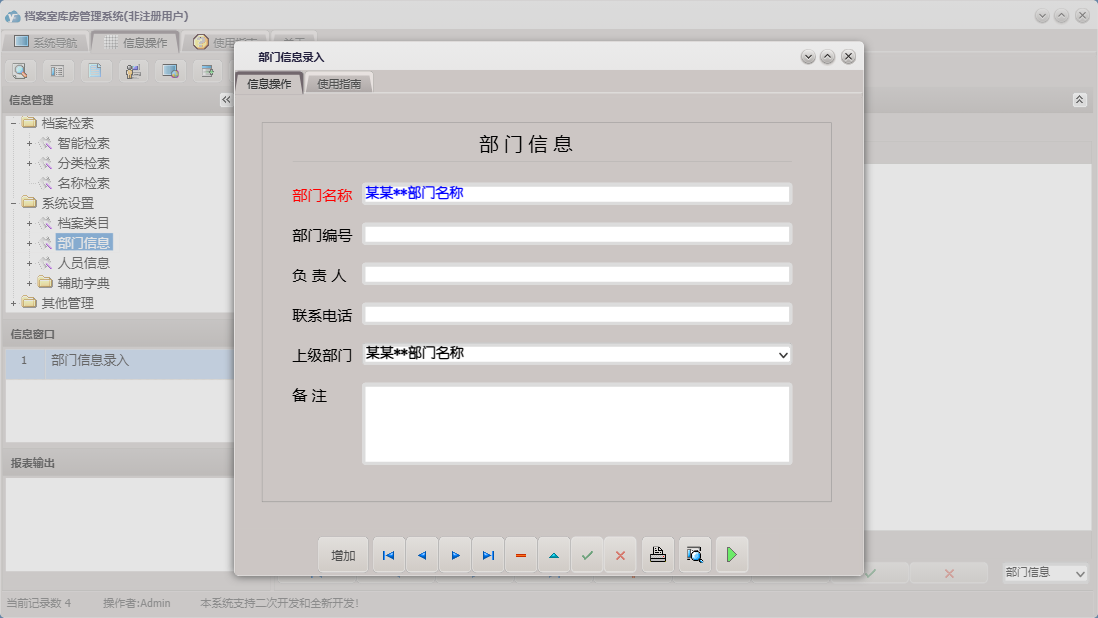Click inside the 部门编号 input field
The height and width of the screenshot is (618, 1098).
(576, 234)
